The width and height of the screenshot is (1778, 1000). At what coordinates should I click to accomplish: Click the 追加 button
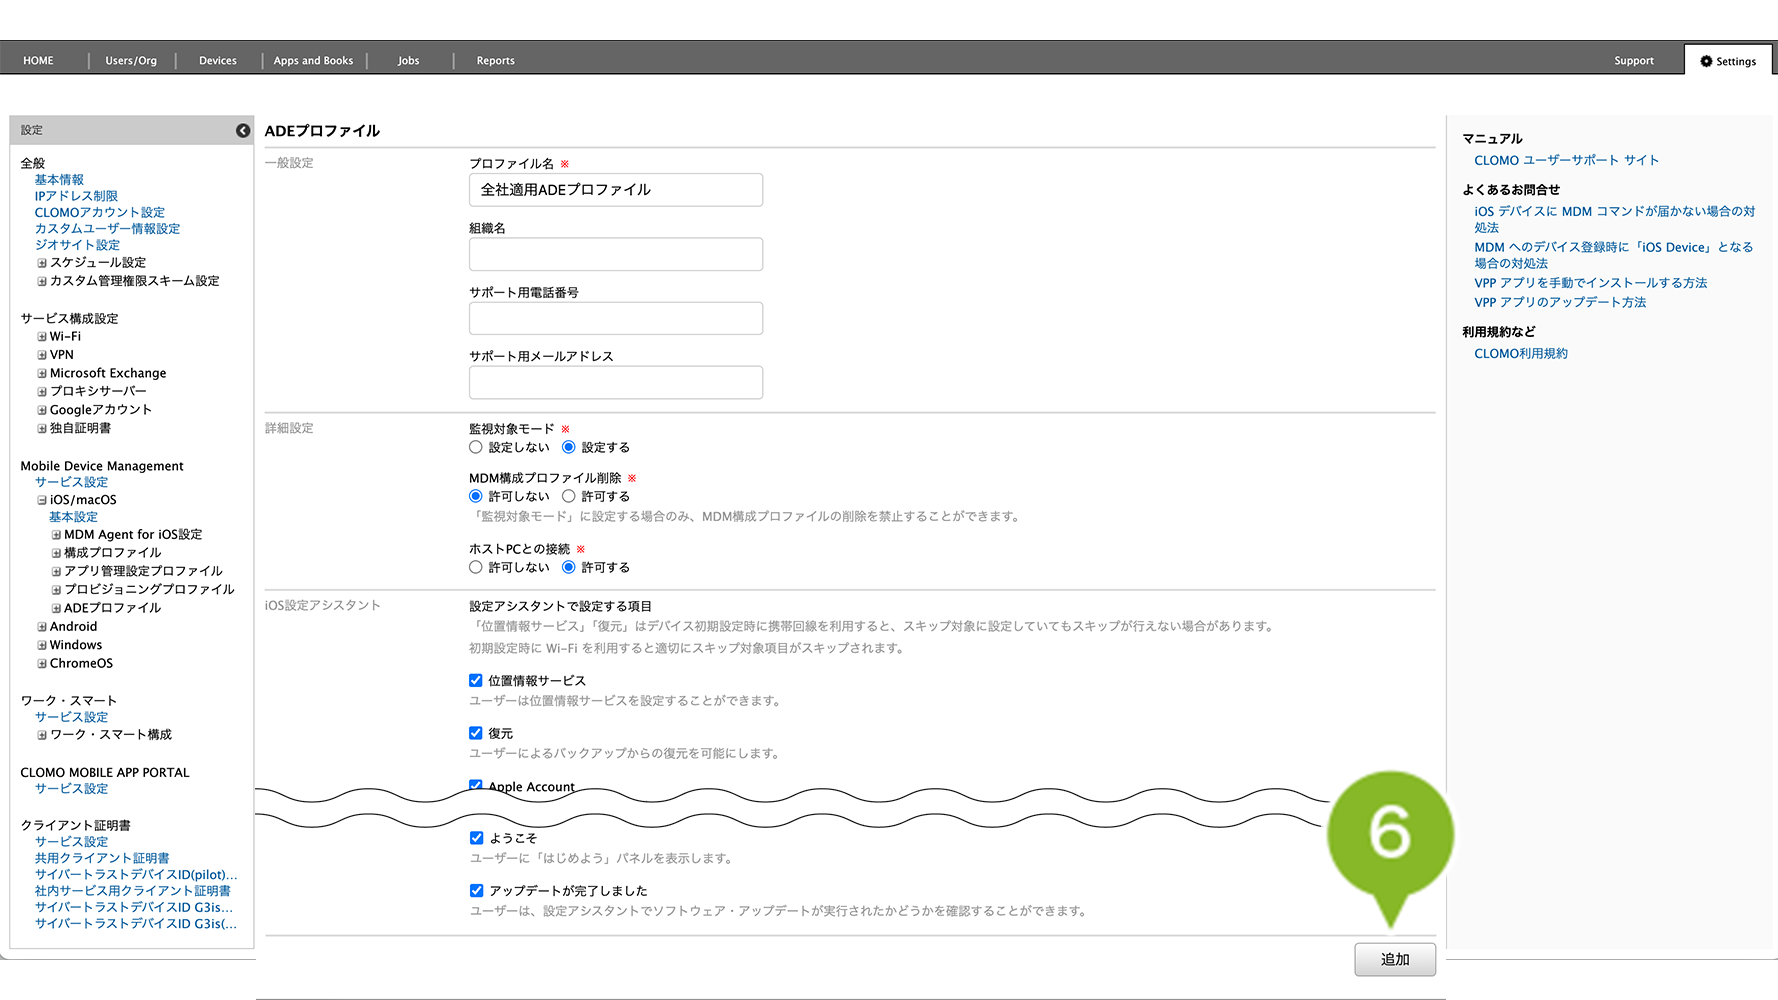tap(1394, 959)
